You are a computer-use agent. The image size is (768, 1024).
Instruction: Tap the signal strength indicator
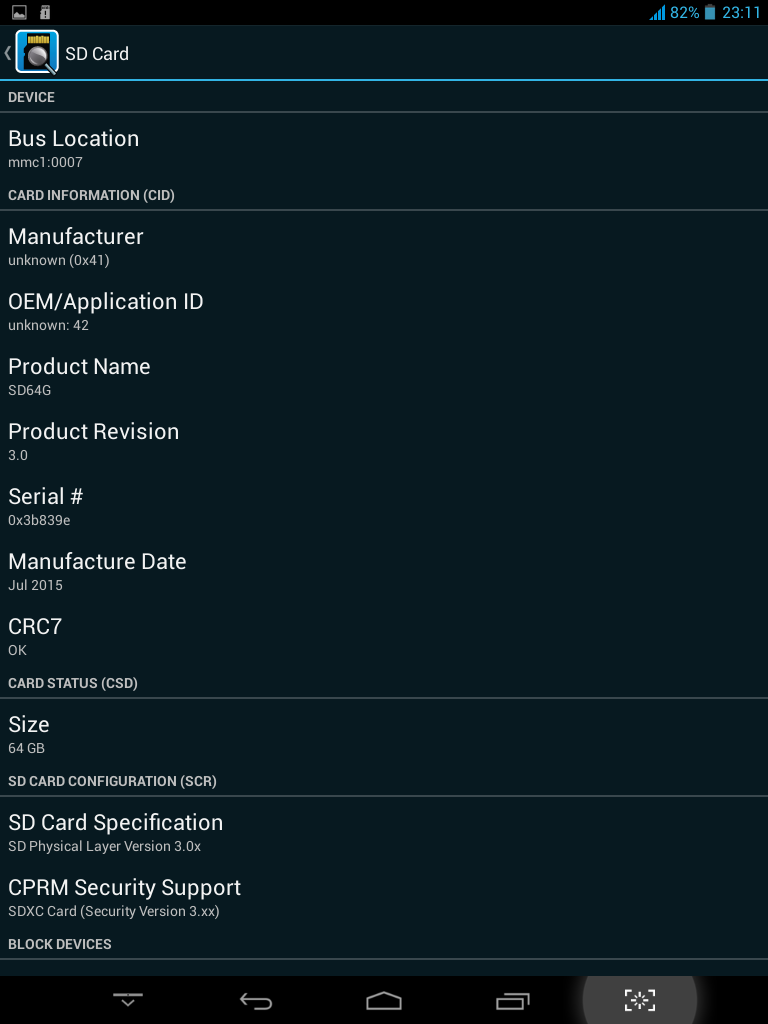coord(657,13)
